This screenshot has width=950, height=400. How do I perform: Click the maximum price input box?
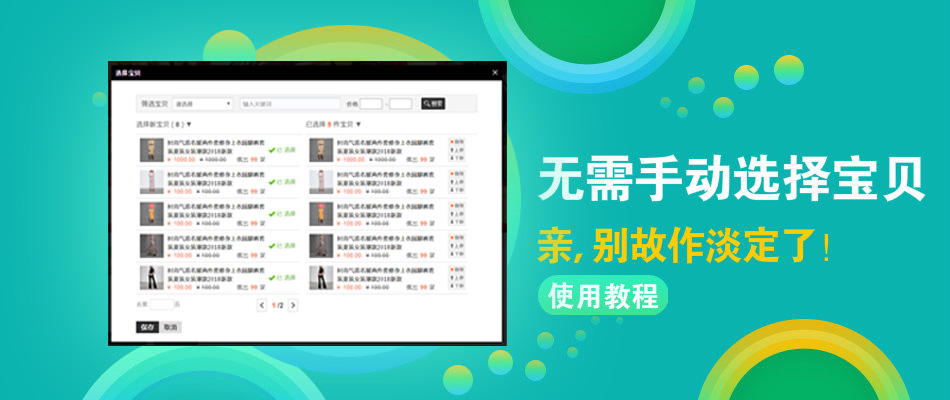coord(400,104)
